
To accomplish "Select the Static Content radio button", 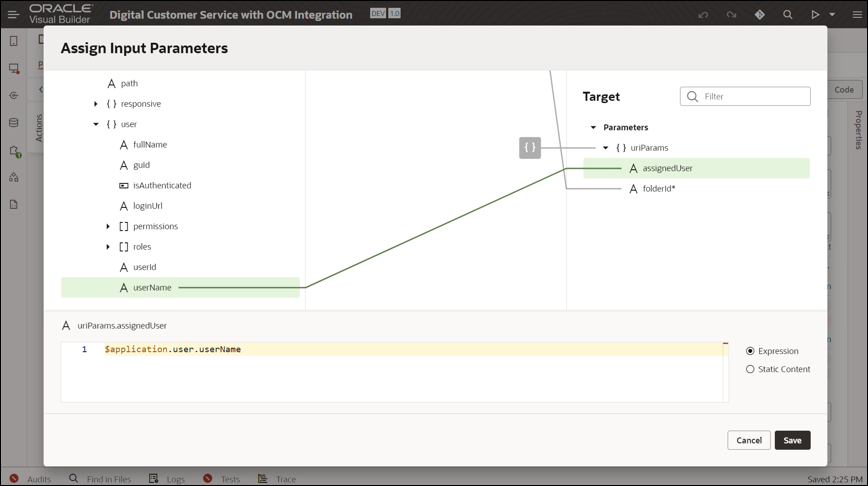I will point(750,369).
